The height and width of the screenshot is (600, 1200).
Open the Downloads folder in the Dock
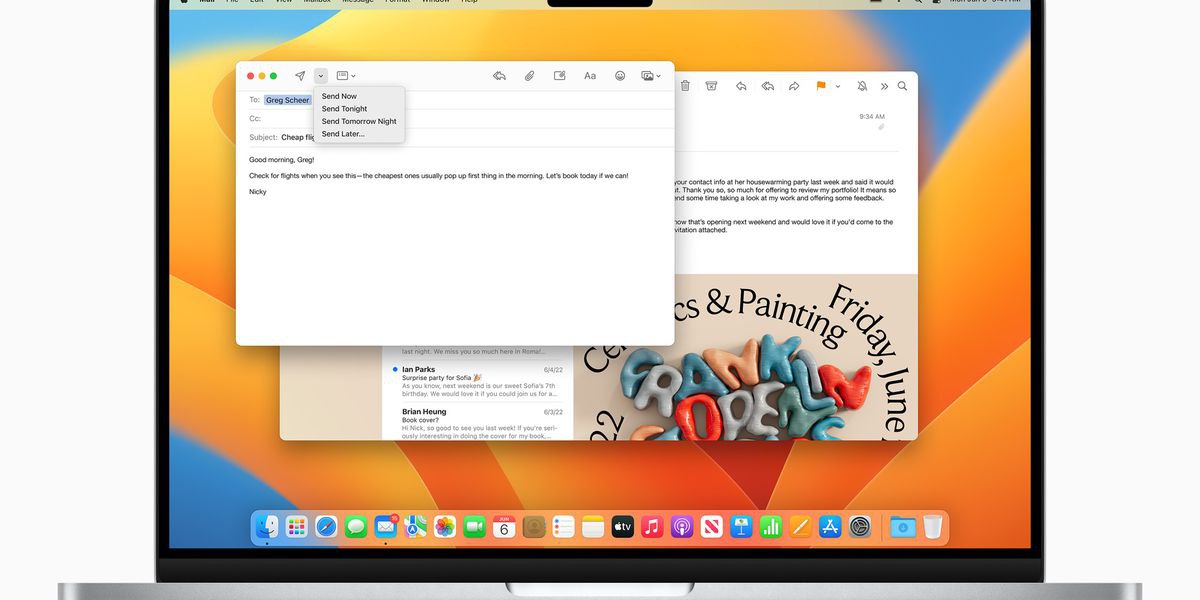pyautogui.click(x=903, y=527)
